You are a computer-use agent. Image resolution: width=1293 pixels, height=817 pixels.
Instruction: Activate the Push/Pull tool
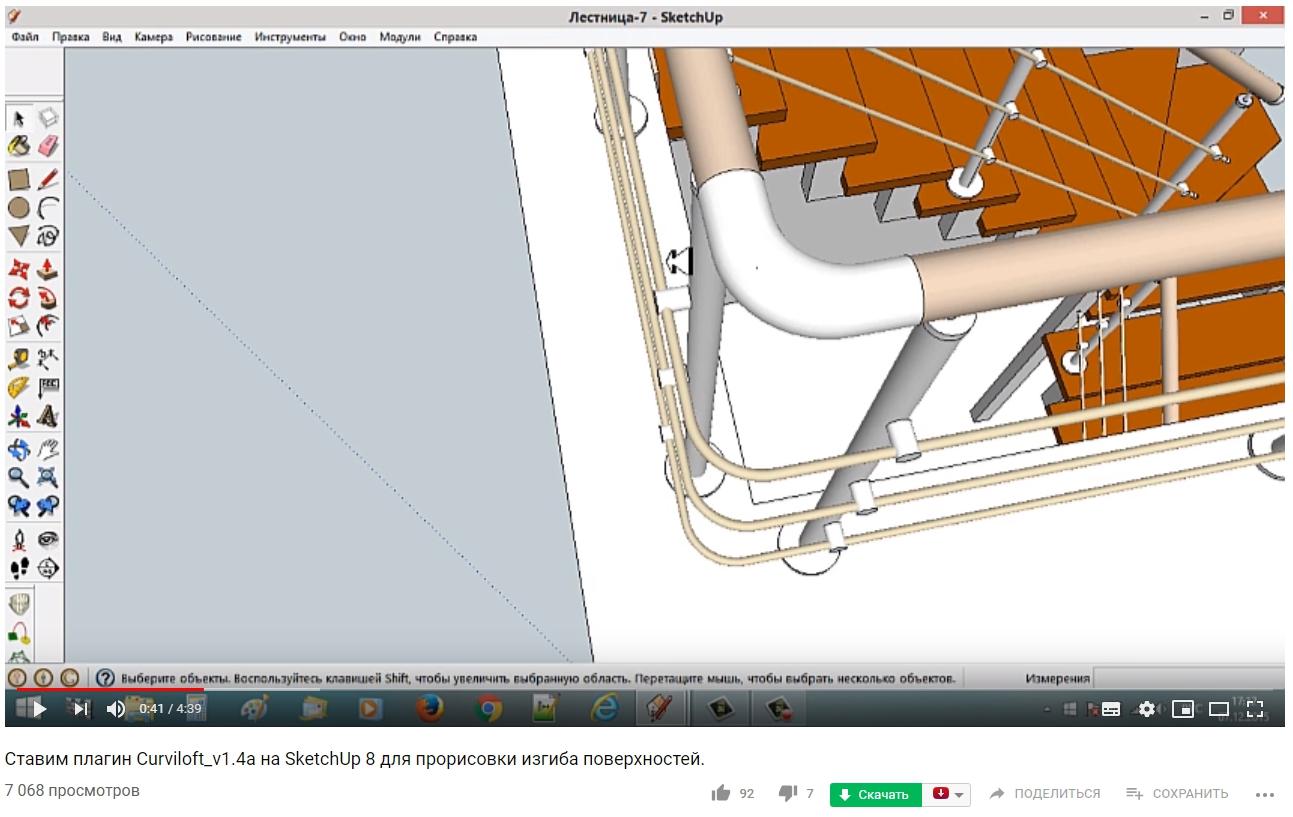pyautogui.click(x=48, y=270)
